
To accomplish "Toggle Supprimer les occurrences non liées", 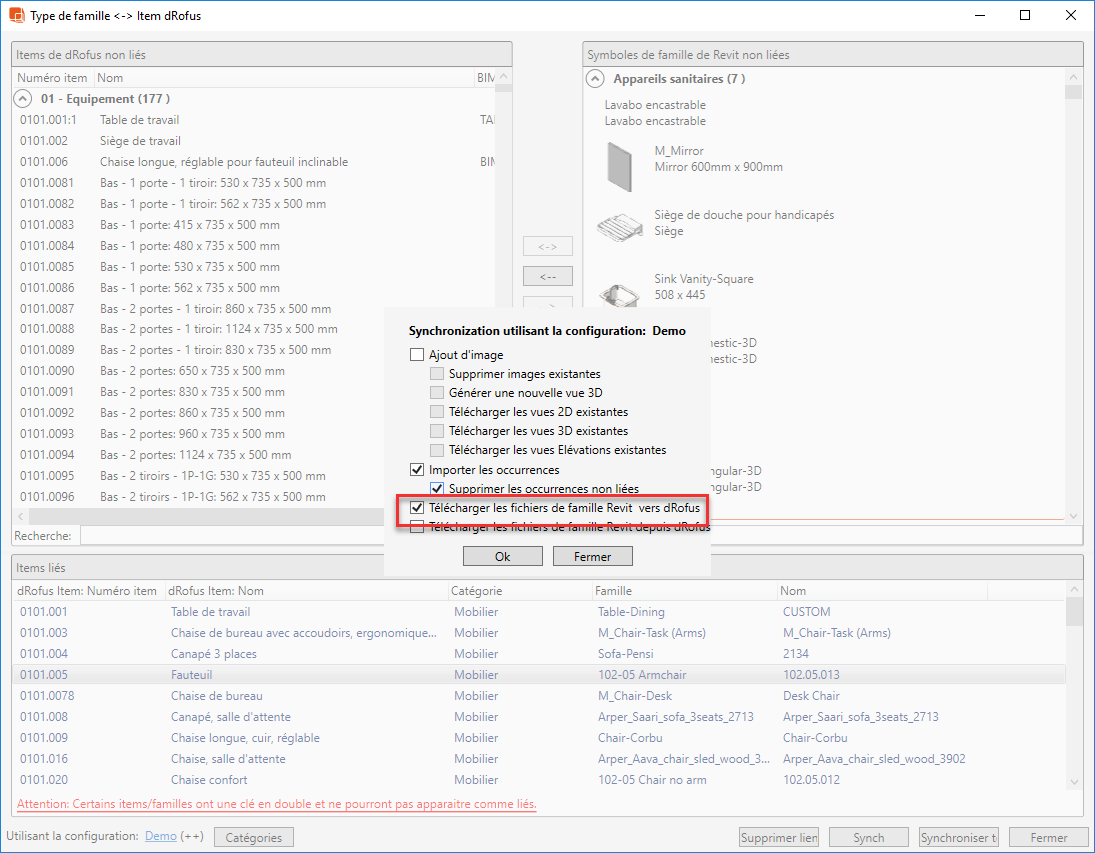I will click(x=437, y=489).
